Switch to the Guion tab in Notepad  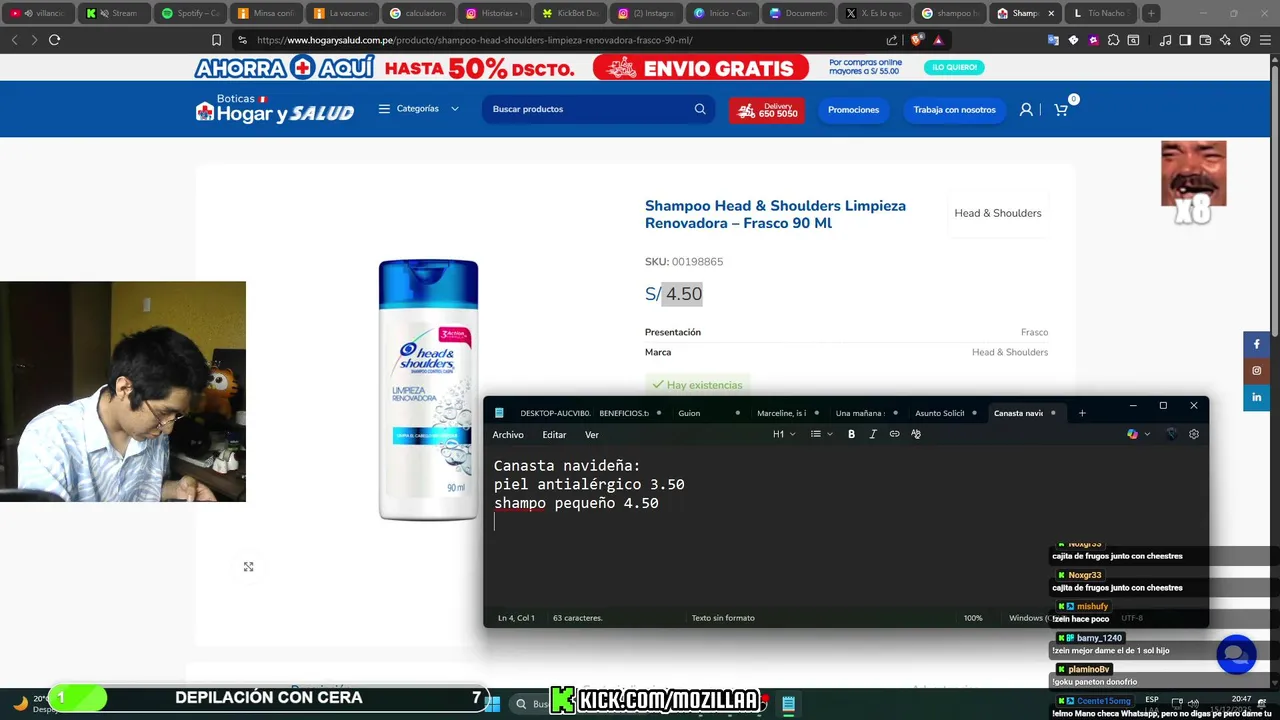pos(708,413)
